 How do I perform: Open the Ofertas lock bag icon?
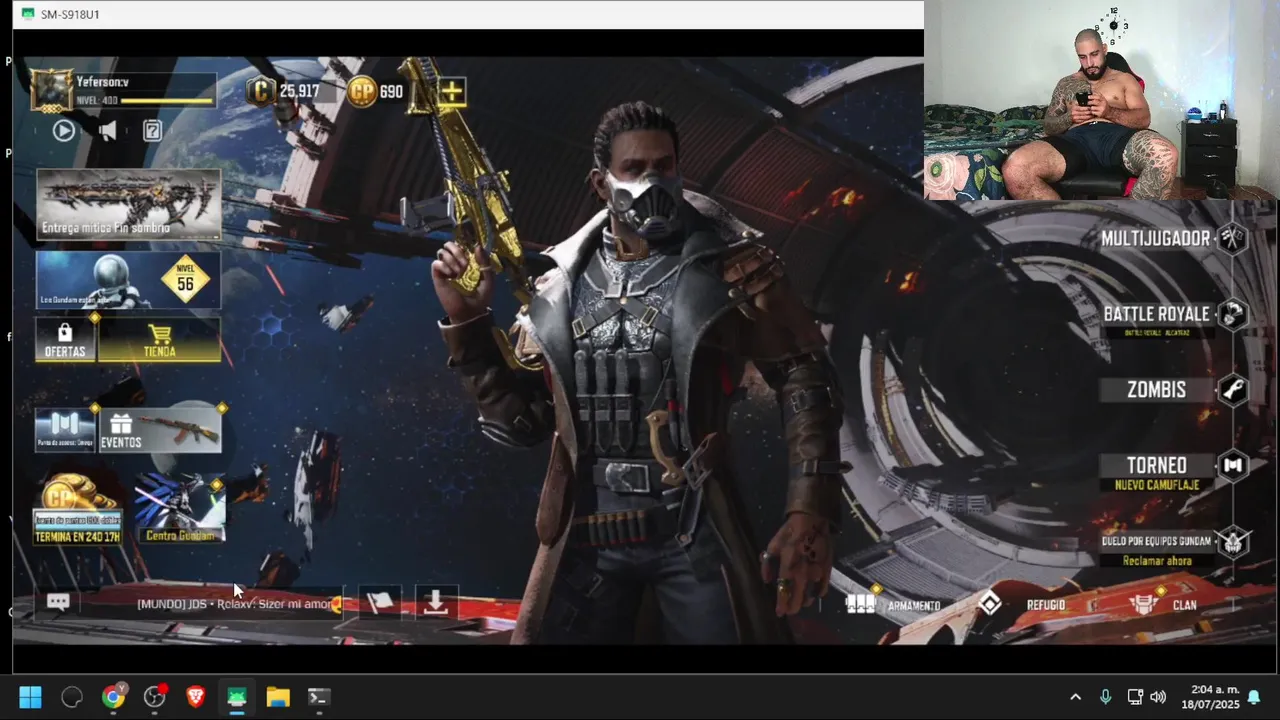[65, 333]
